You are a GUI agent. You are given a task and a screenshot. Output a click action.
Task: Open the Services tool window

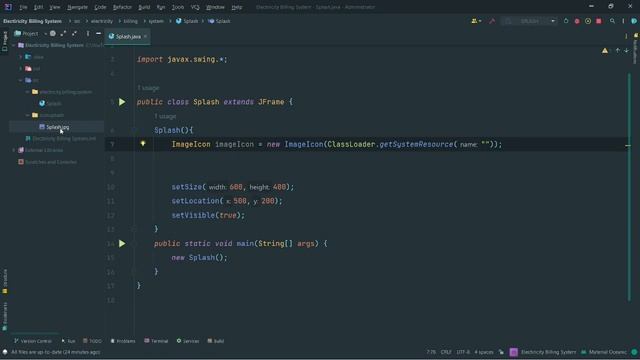click(188, 341)
